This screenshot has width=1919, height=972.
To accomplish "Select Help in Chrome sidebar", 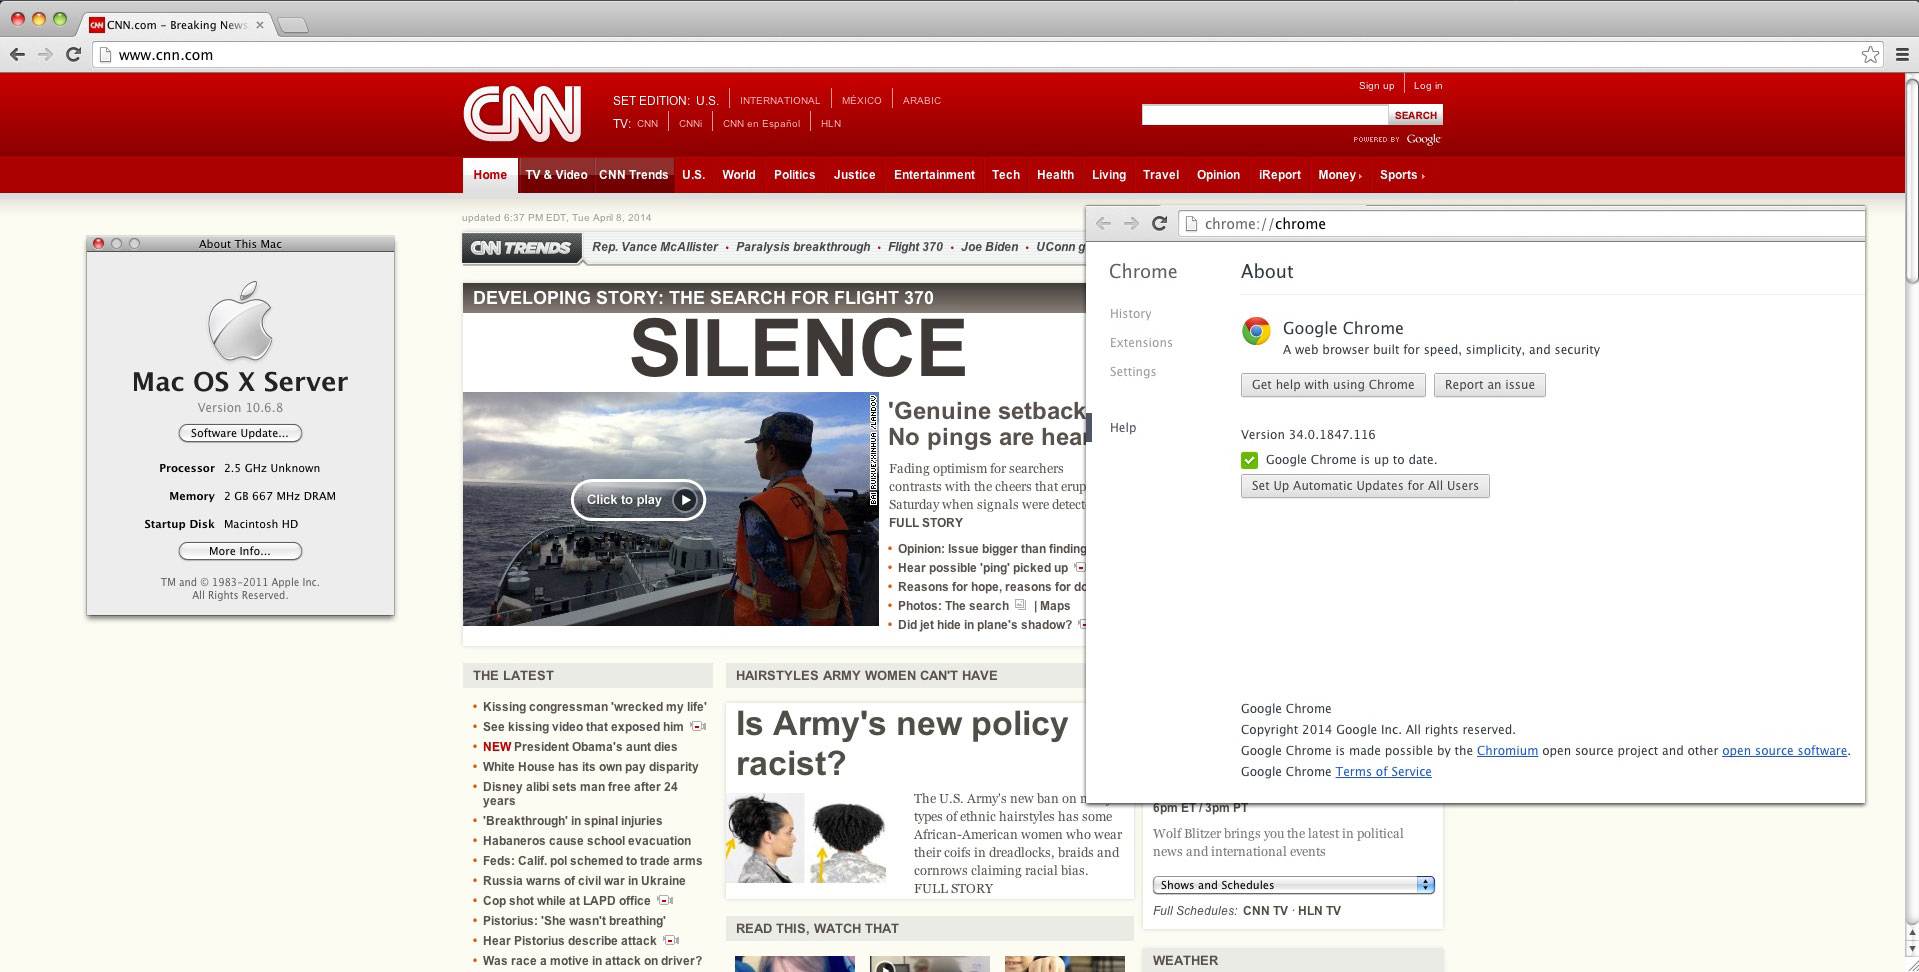I will coord(1123,428).
